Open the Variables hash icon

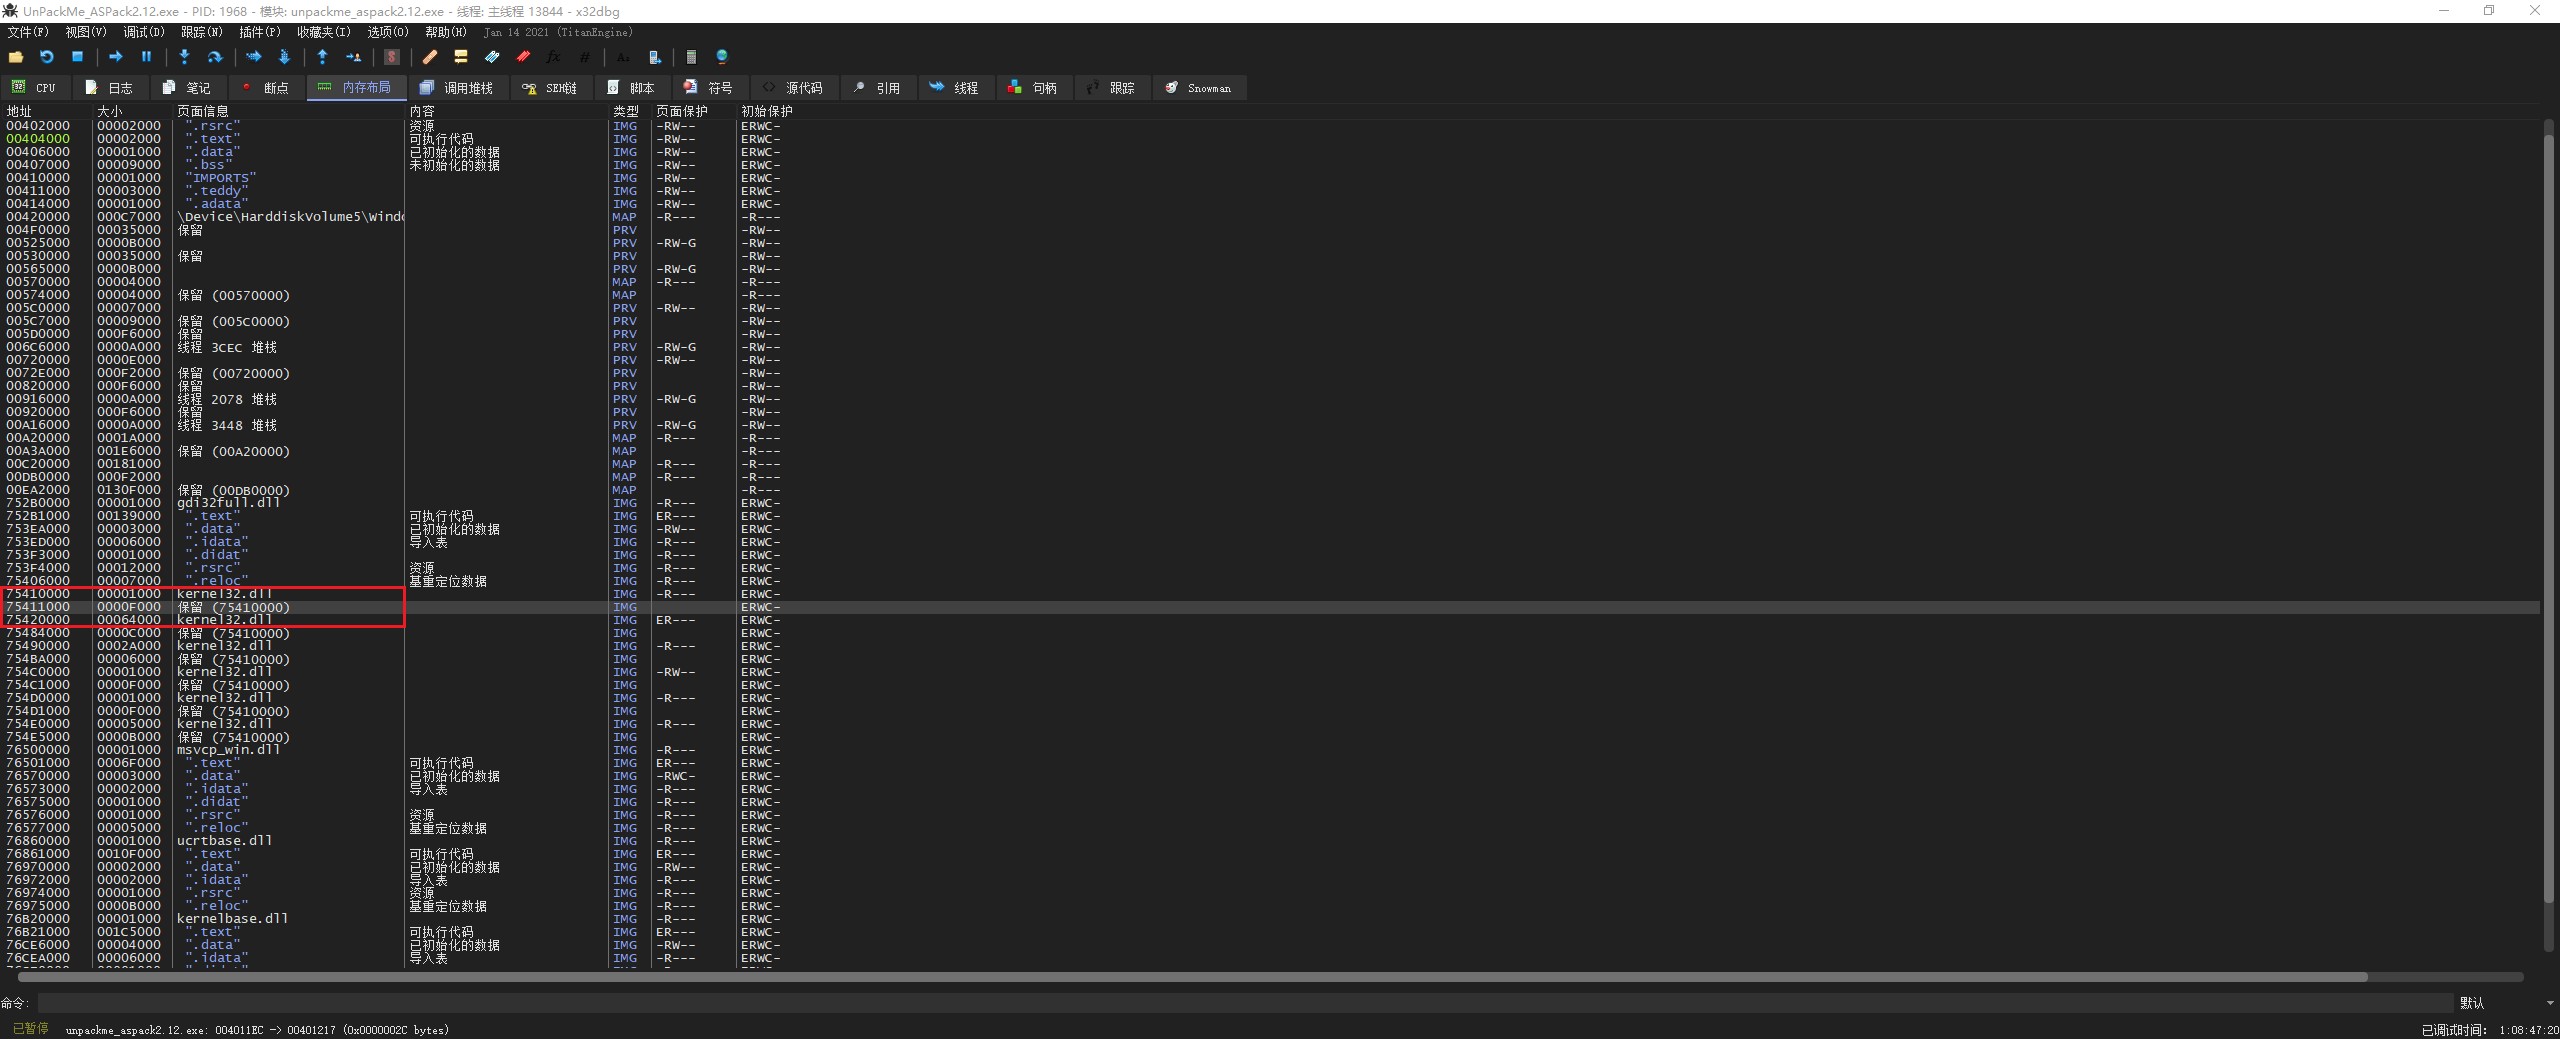point(585,57)
